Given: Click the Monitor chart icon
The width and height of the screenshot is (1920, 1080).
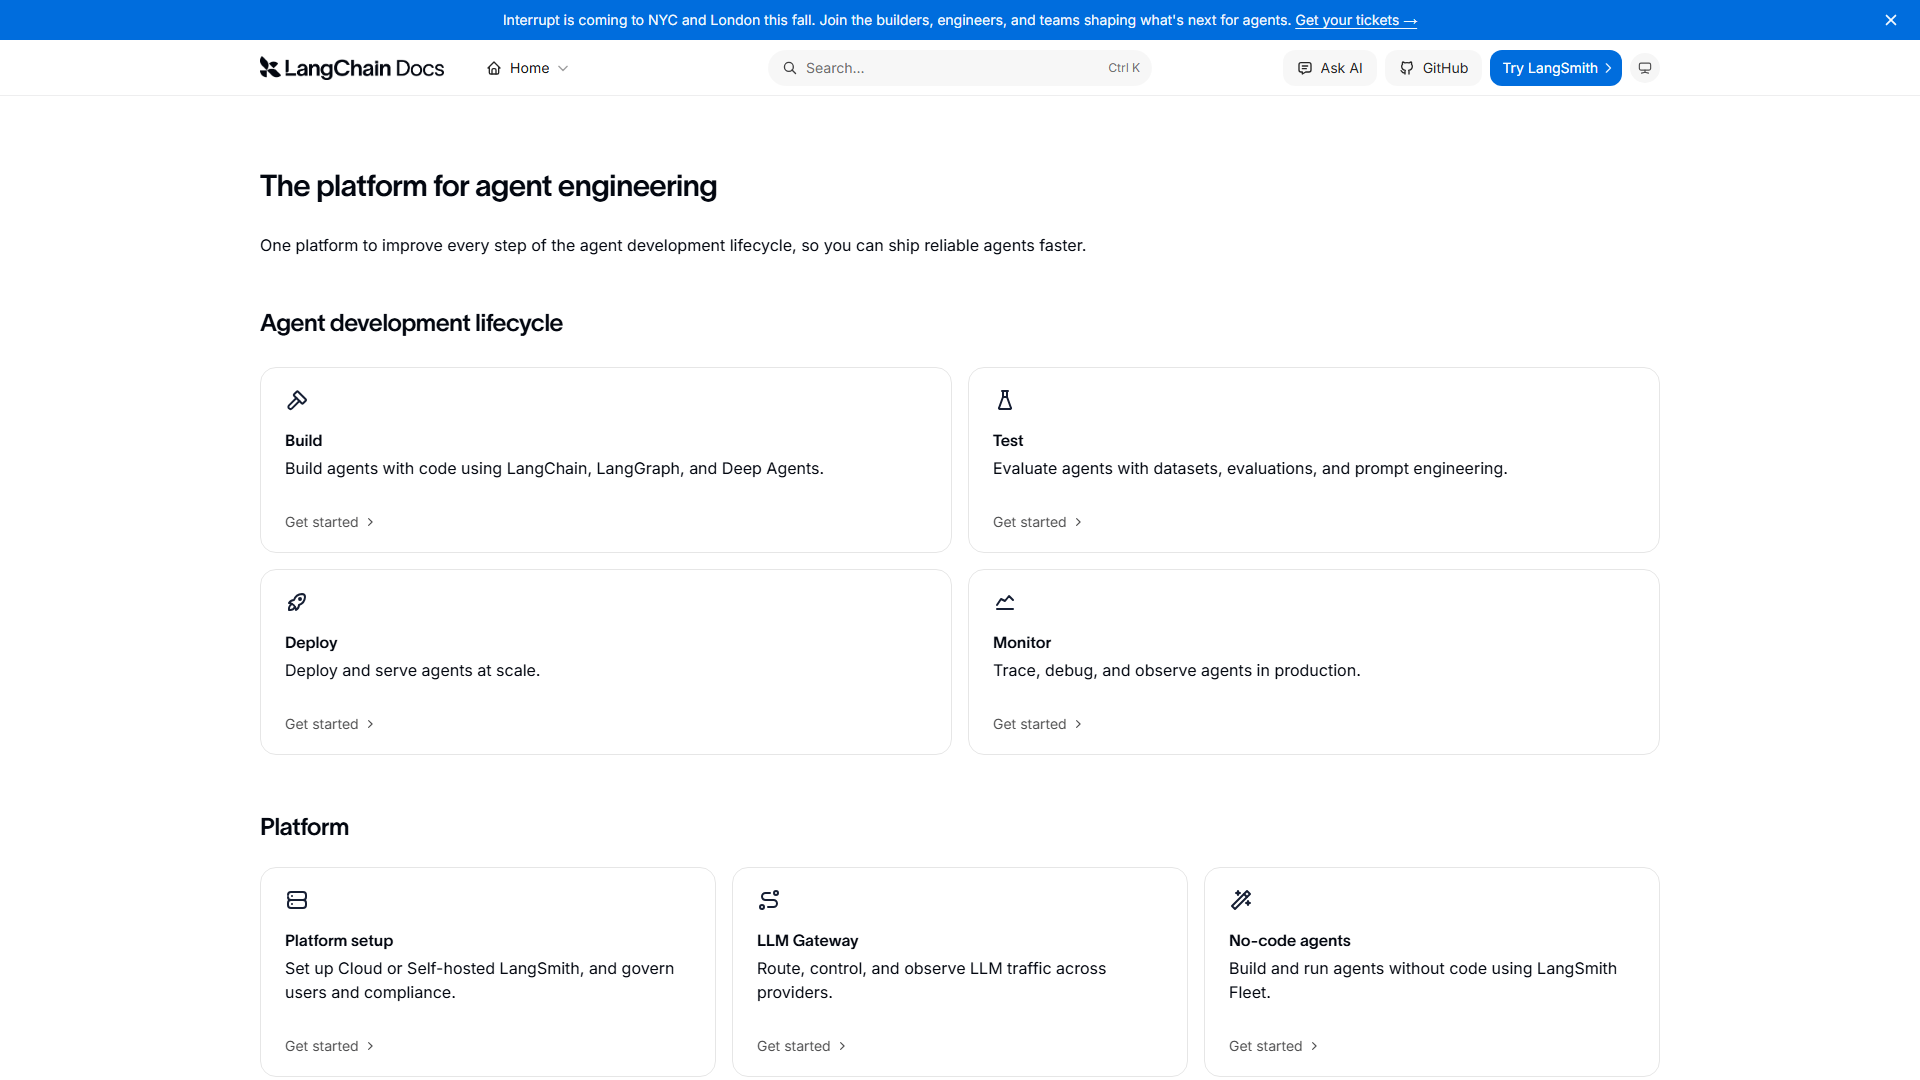Looking at the screenshot, I should (x=1005, y=602).
